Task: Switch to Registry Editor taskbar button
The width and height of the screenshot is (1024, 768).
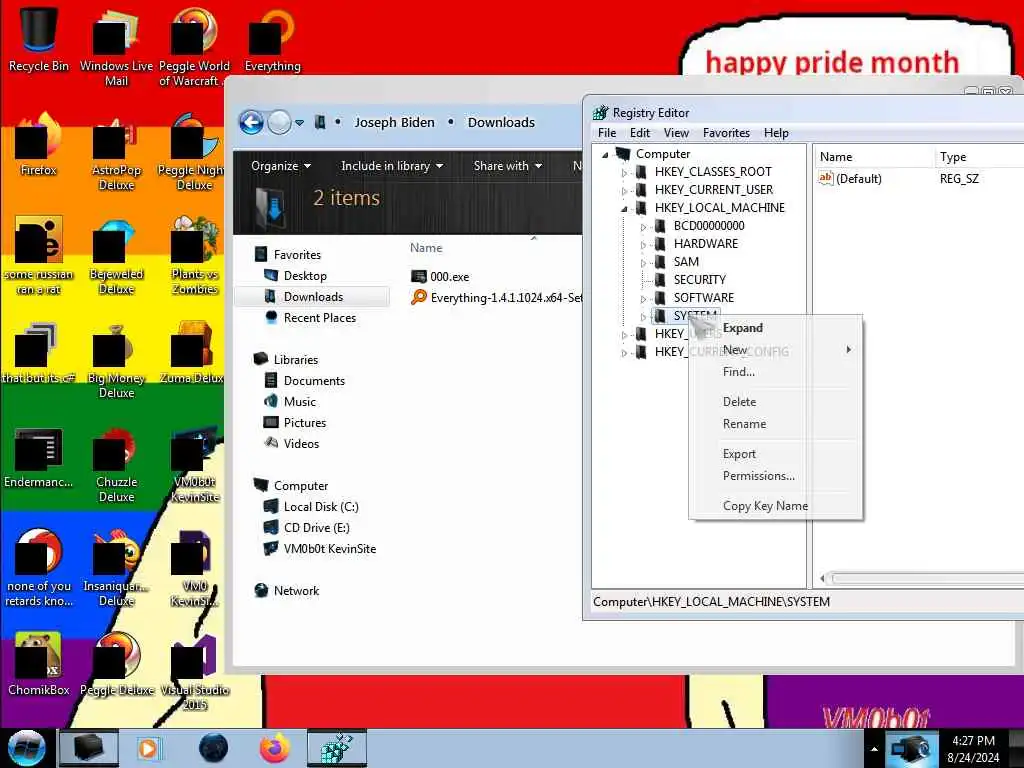Action: point(337,748)
